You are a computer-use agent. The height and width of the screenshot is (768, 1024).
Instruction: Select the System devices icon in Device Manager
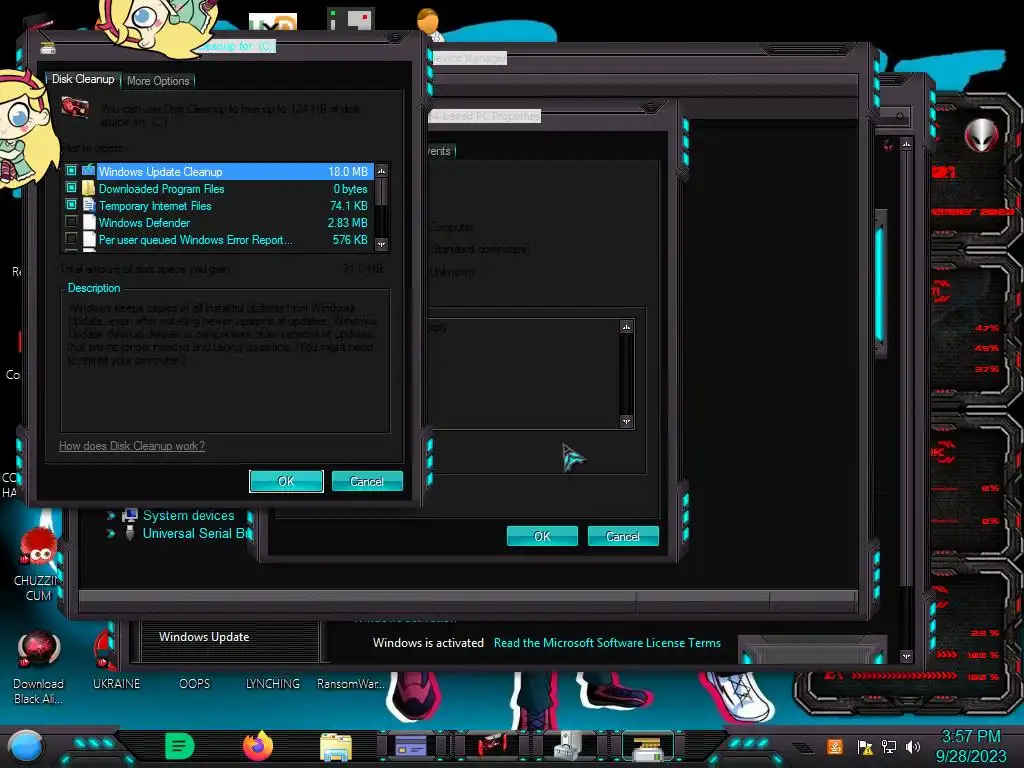[130, 516]
